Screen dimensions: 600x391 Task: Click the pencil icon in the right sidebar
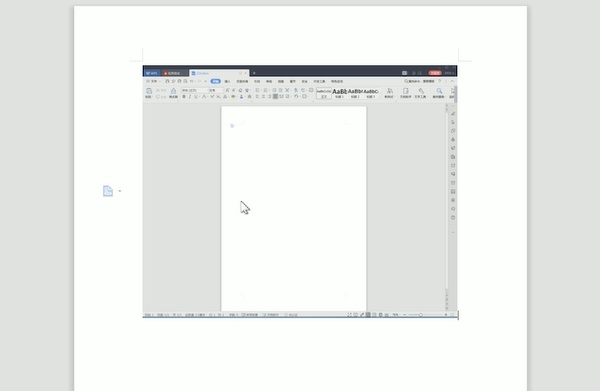coord(453,114)
